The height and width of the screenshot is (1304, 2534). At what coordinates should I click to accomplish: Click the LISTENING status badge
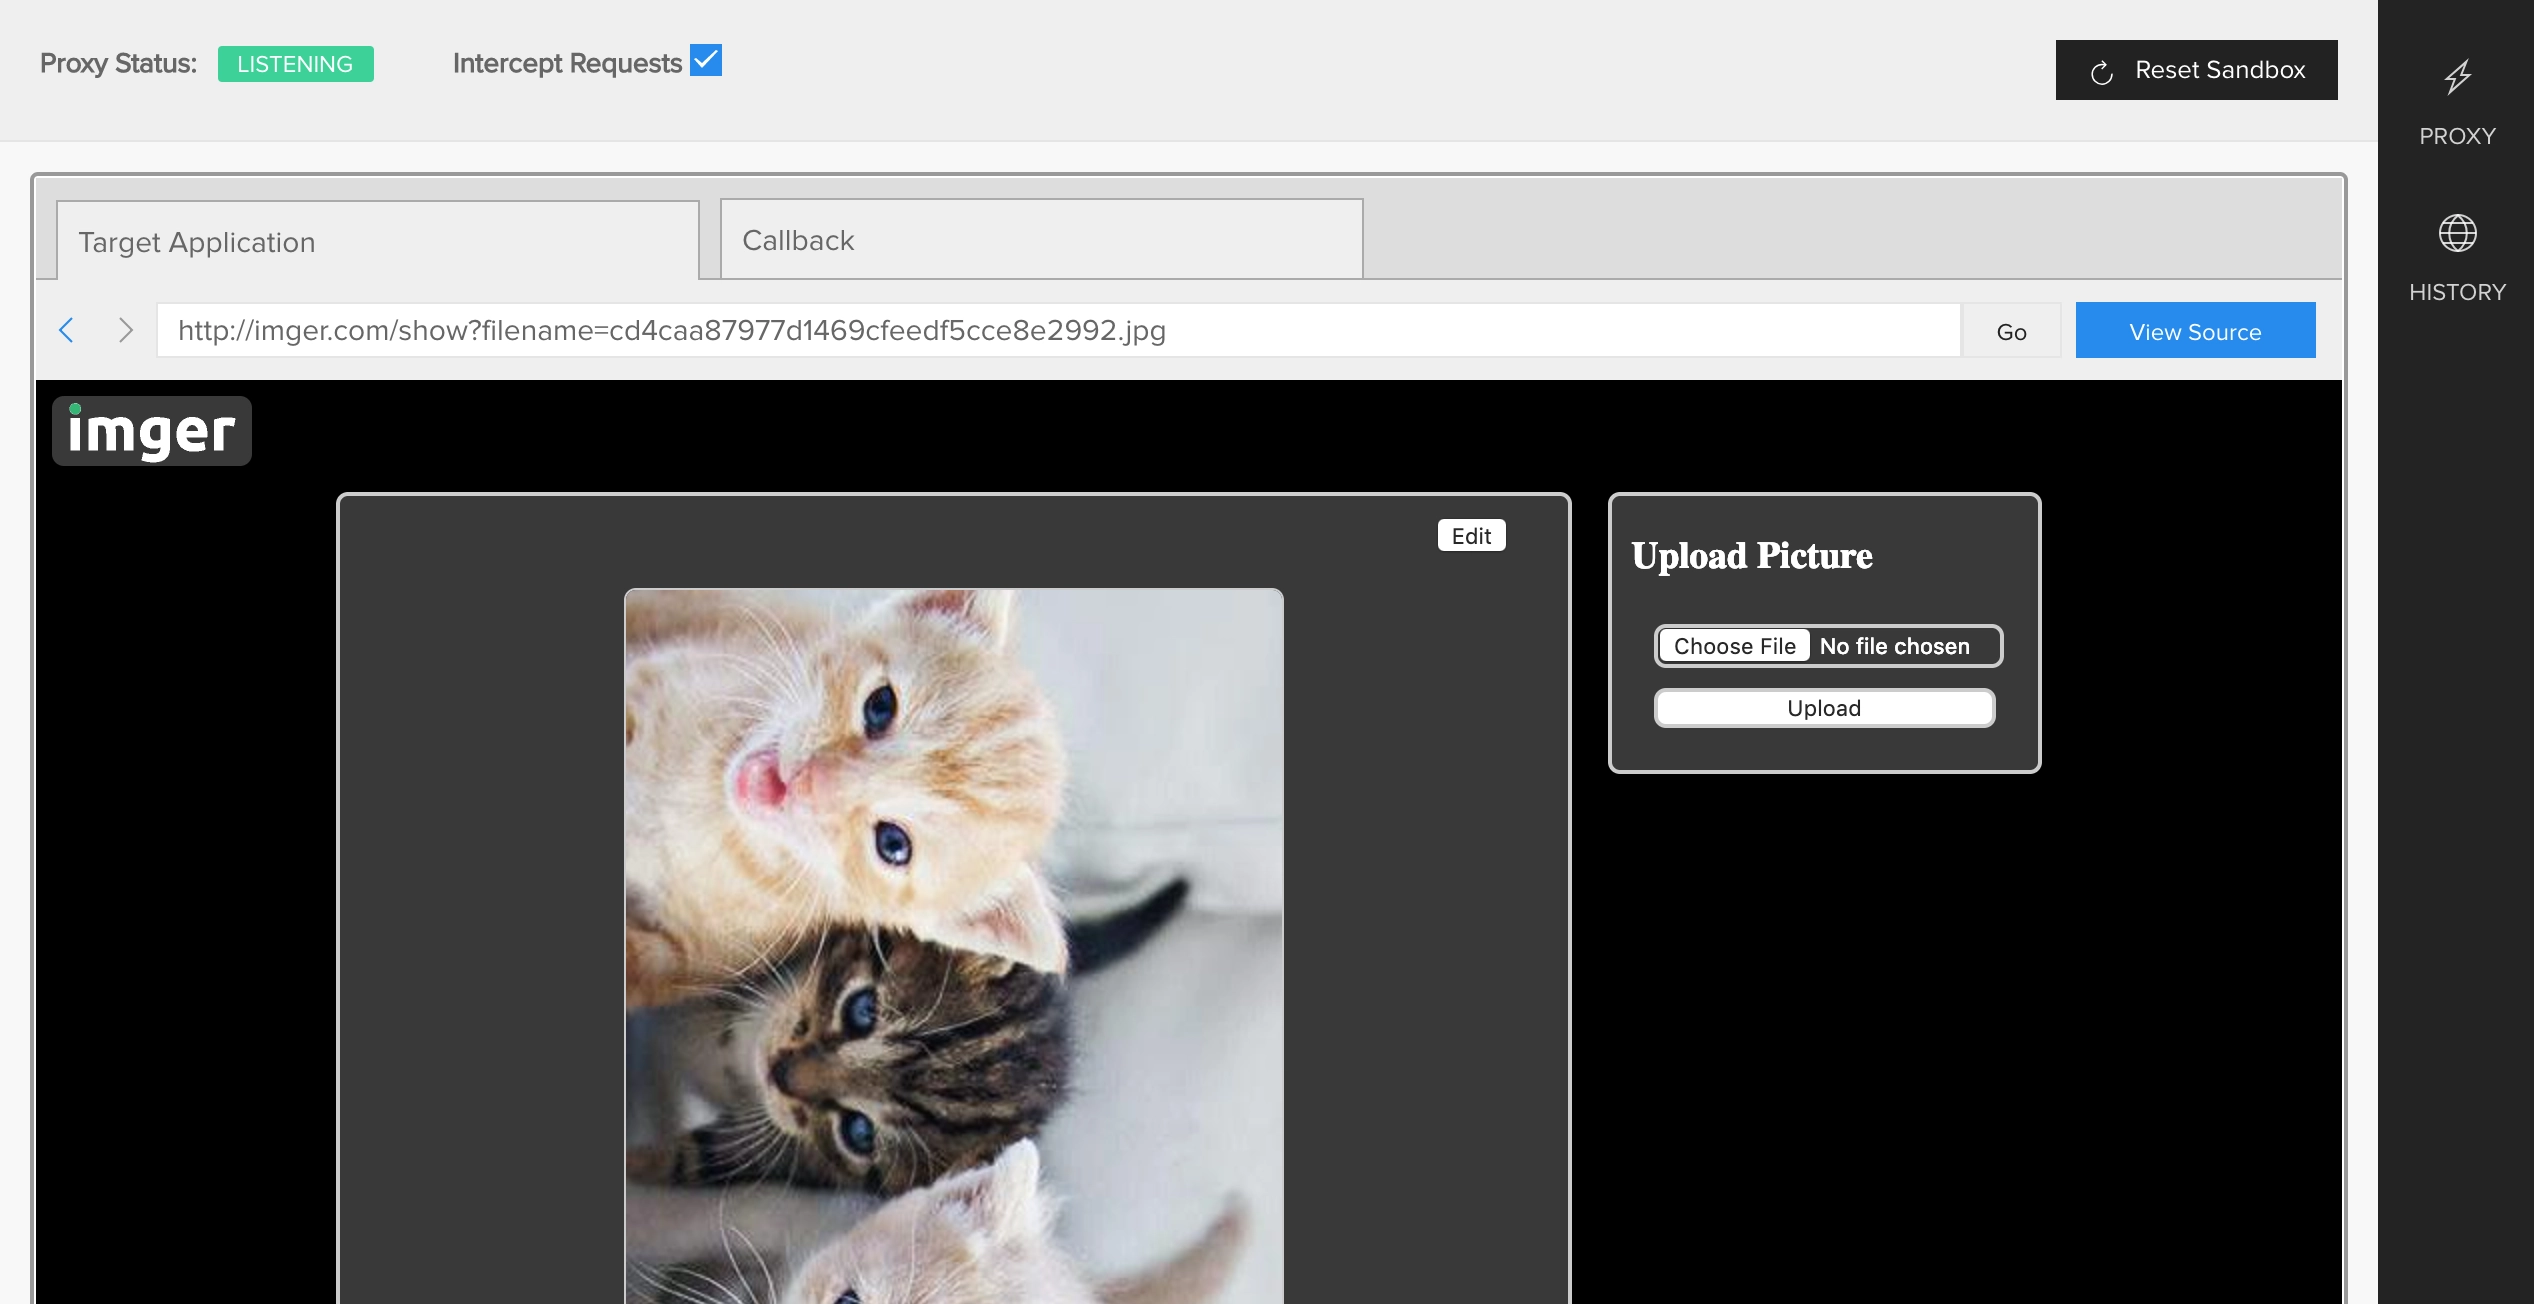pos(295,64)
